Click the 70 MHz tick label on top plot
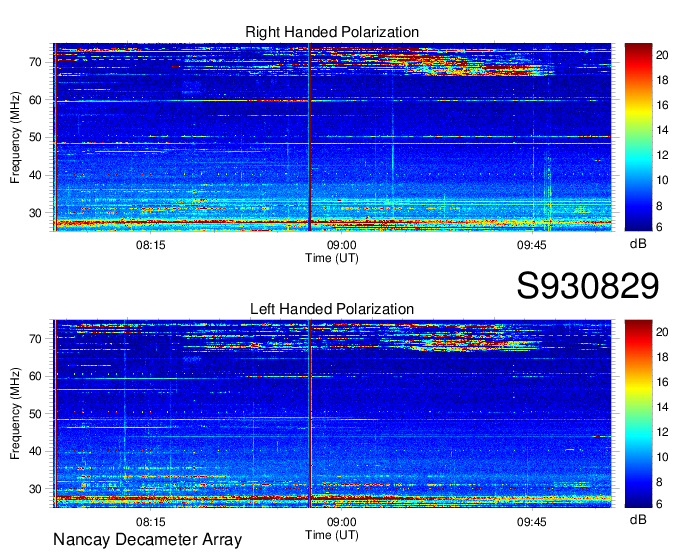 [35, 62]
